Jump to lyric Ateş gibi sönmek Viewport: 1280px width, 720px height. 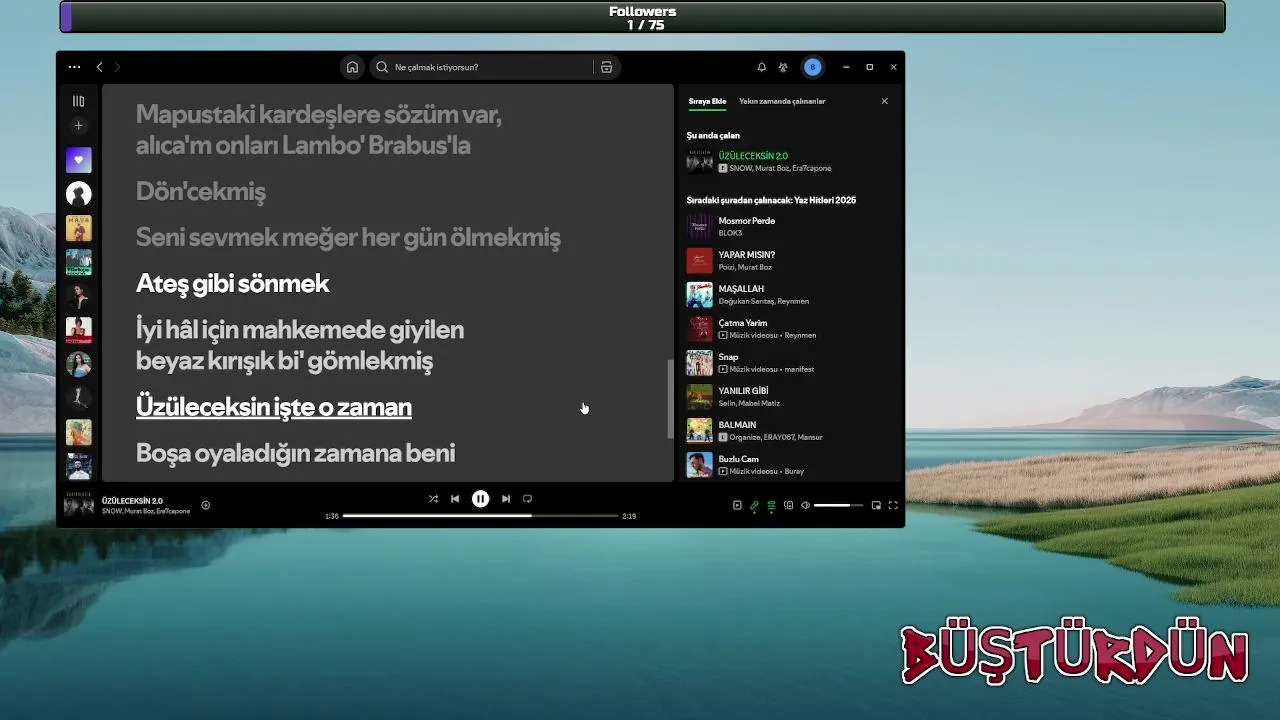[232, 284]
